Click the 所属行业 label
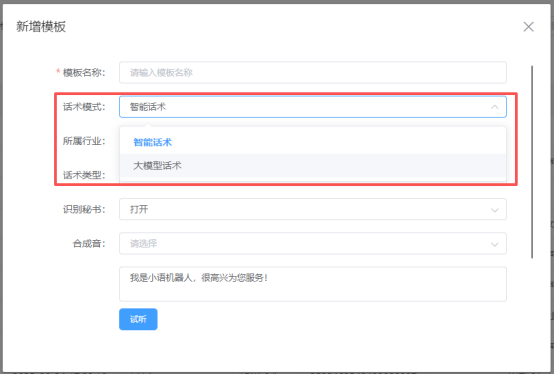 [x=84, y=141]
